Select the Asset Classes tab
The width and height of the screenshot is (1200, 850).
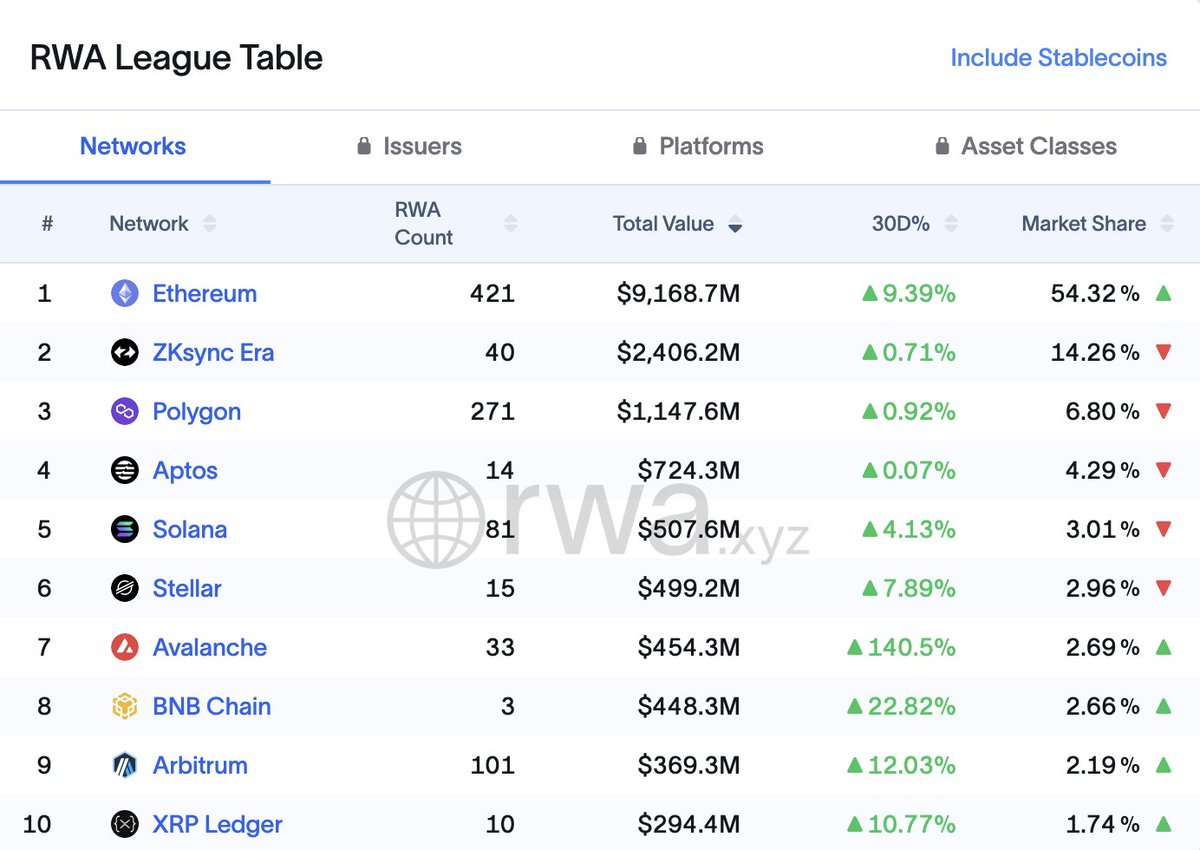point(1025,146)
